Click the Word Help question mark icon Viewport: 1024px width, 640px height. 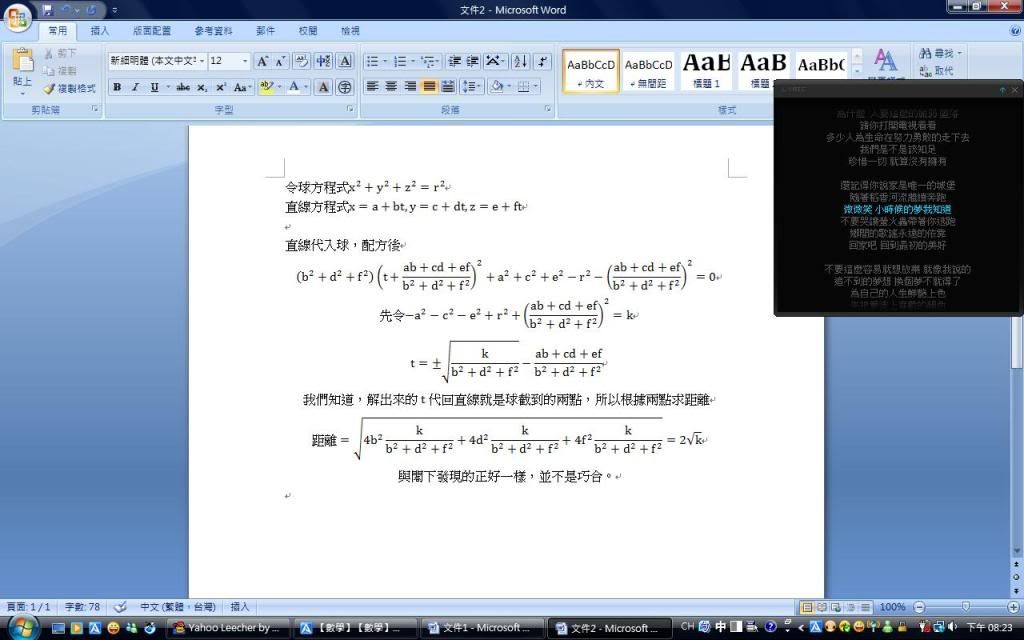[x=1016, y=30]
